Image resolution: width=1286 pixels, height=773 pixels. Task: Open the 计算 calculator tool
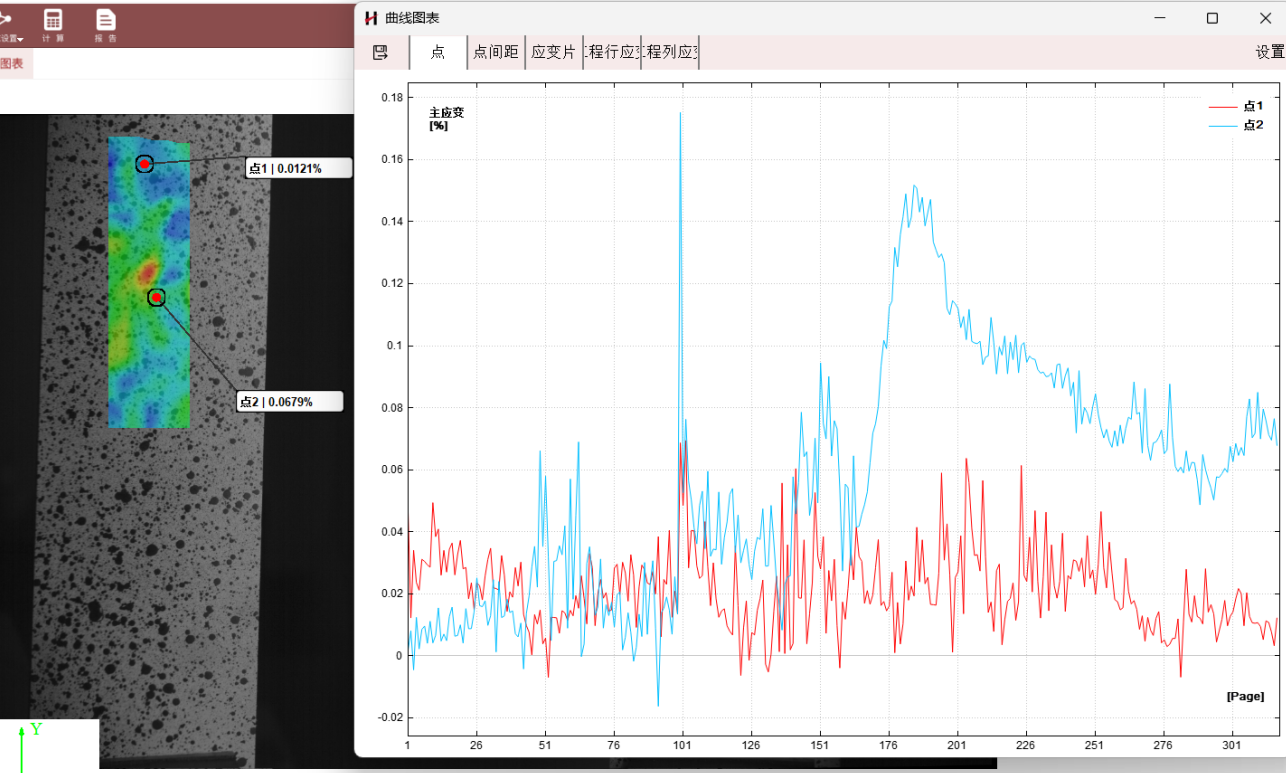coord(52,24)
